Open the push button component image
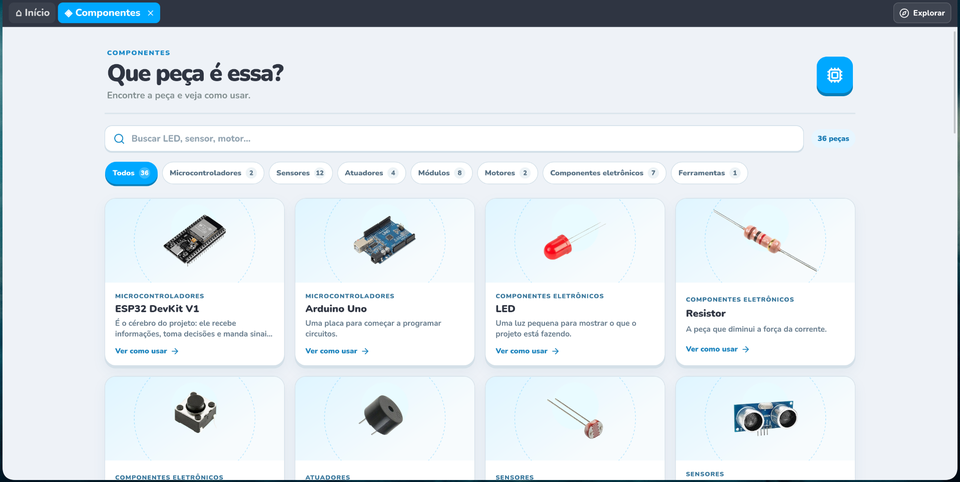This screenshot has width=960, height=482. pos(195,412)
